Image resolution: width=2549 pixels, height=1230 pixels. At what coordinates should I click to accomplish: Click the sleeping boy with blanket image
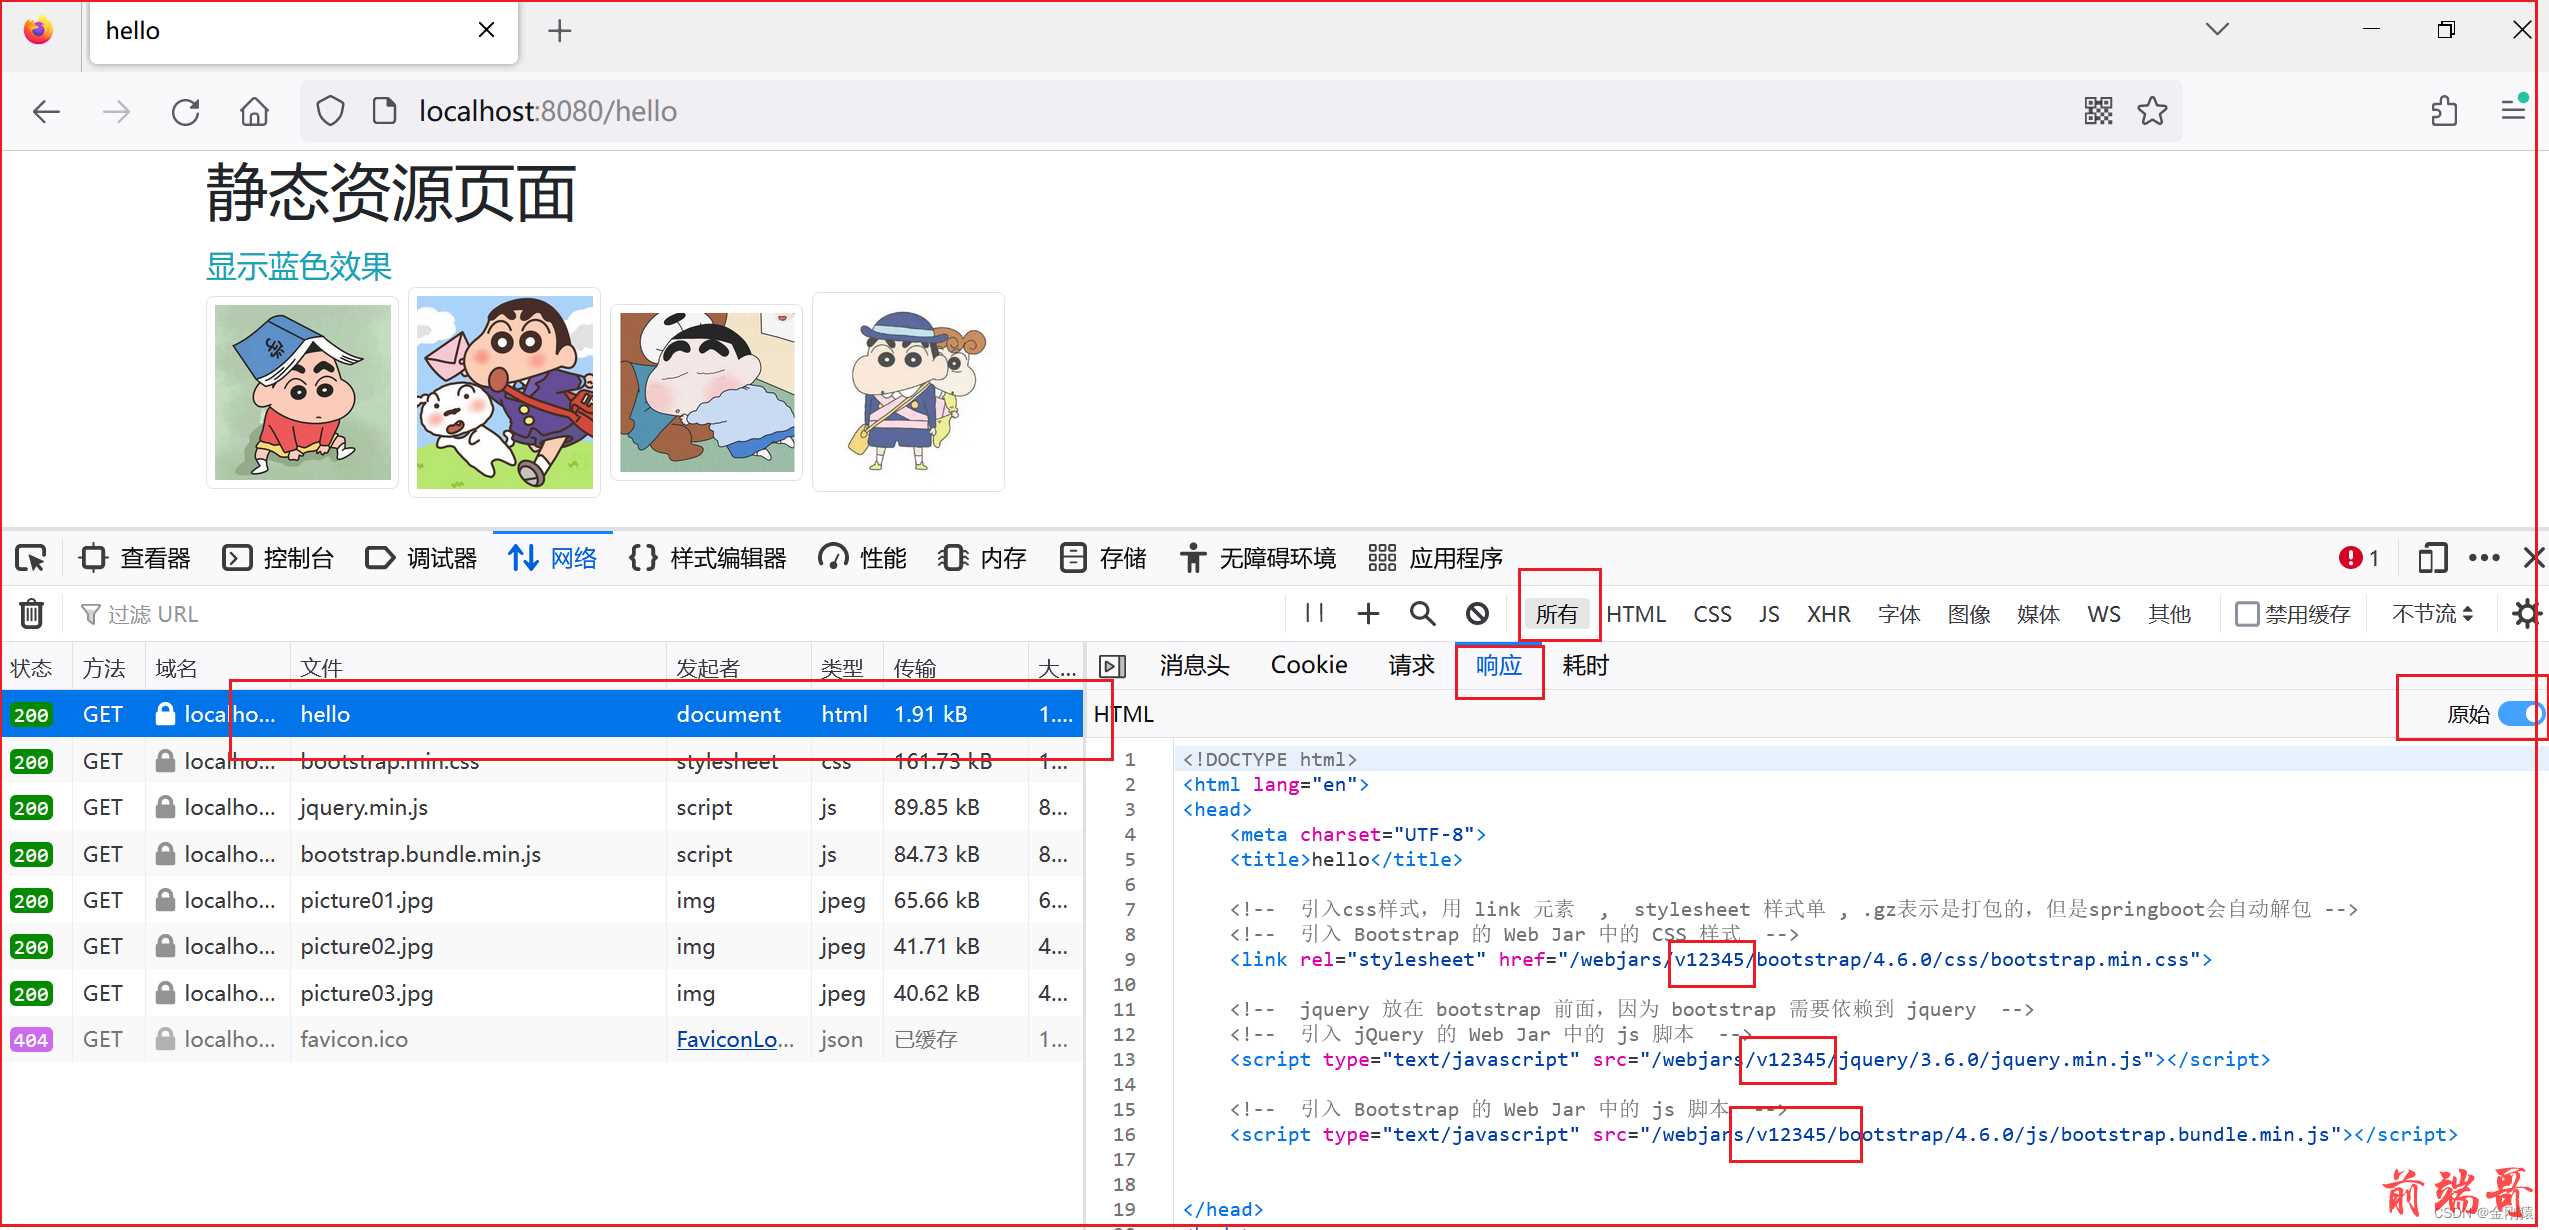[x=707, y=392]
